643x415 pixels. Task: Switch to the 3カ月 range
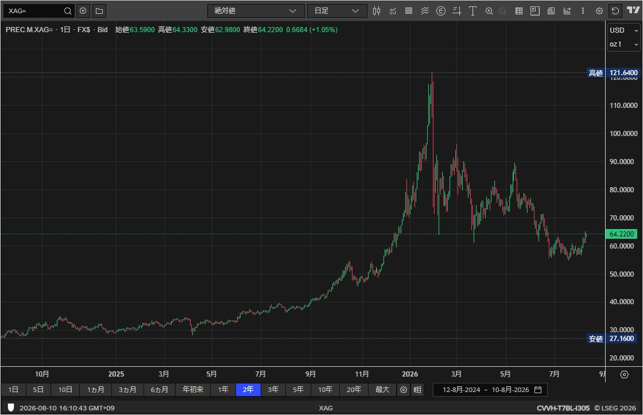click(128, 390)
